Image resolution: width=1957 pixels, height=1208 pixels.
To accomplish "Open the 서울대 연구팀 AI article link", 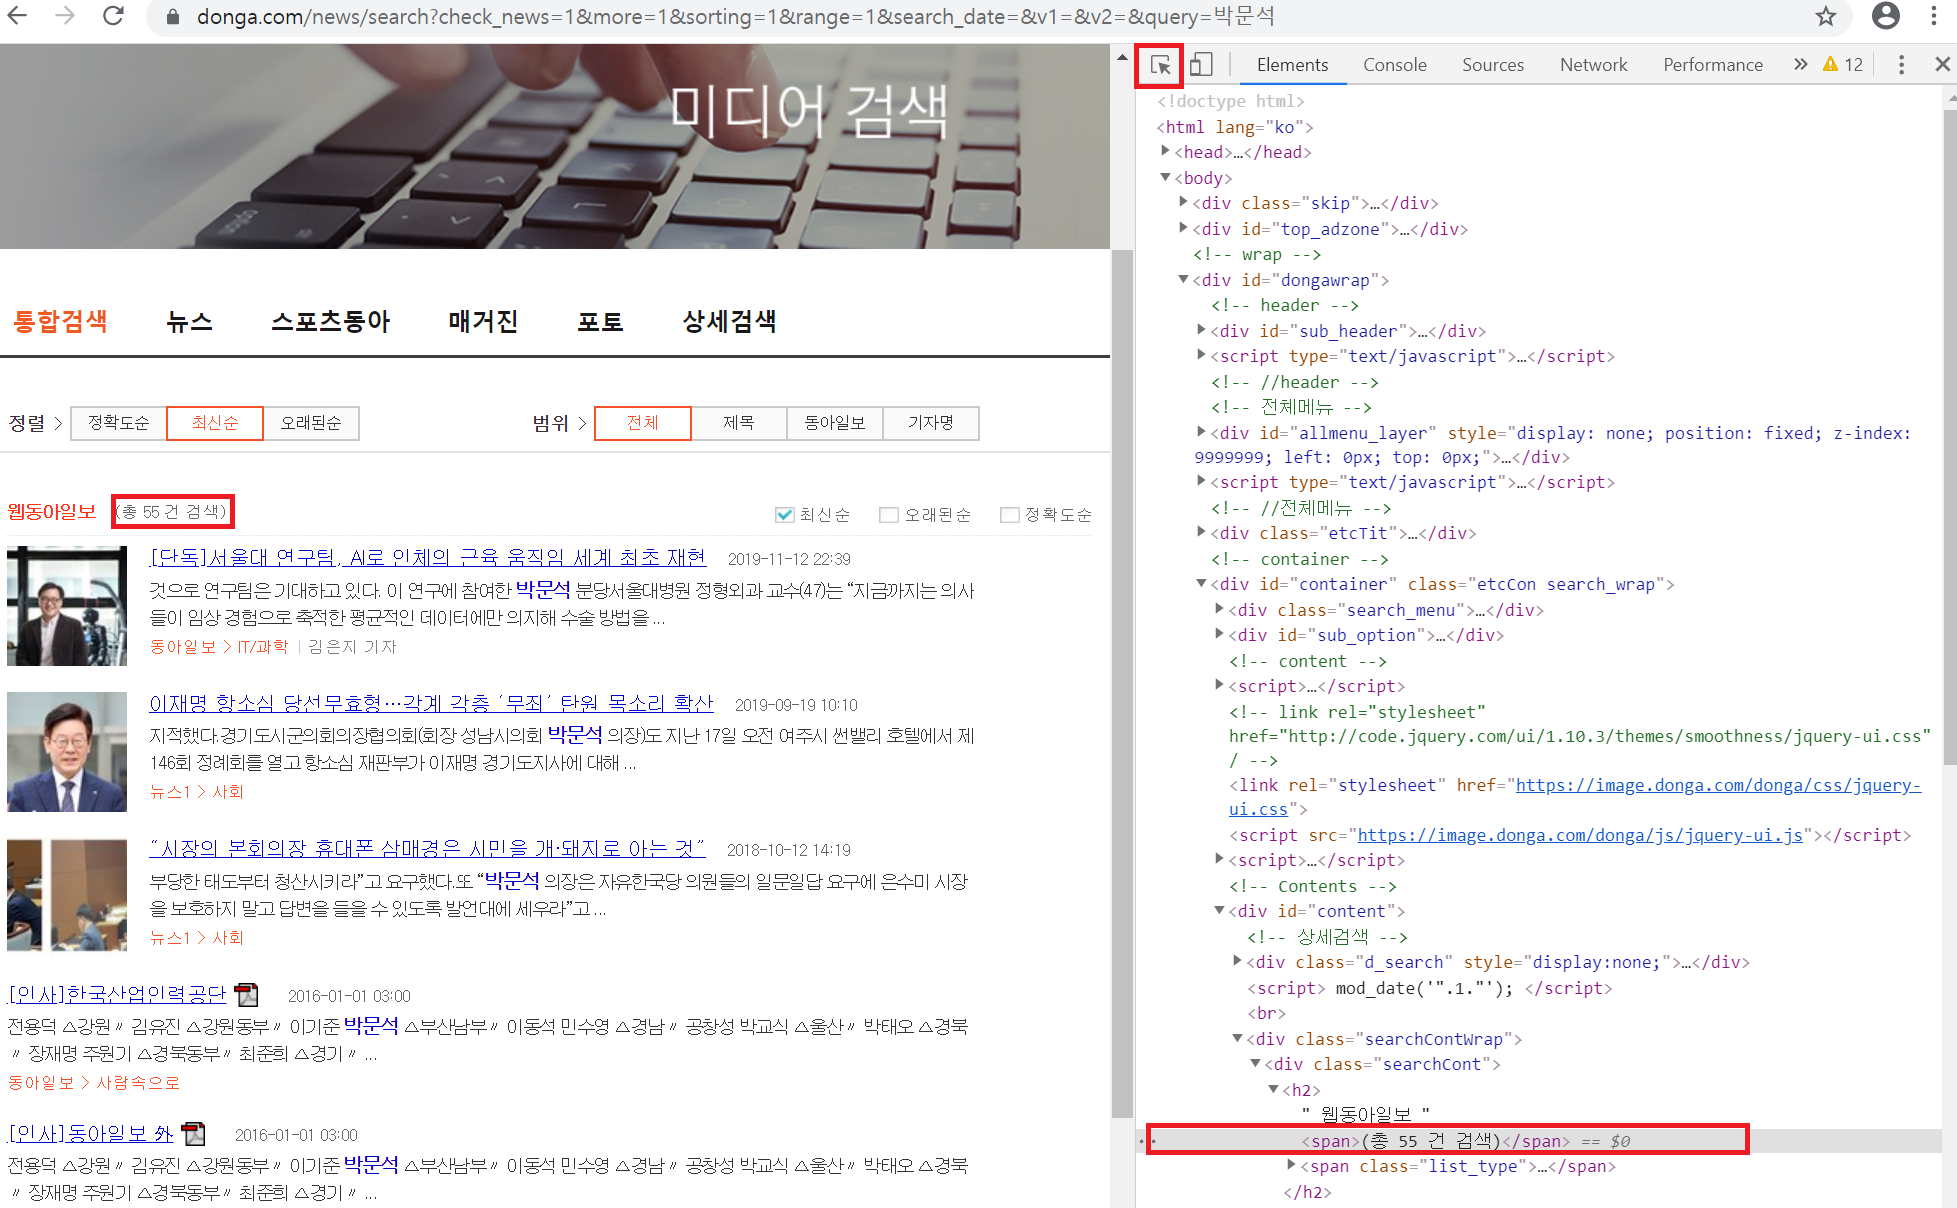I will 428,557.
